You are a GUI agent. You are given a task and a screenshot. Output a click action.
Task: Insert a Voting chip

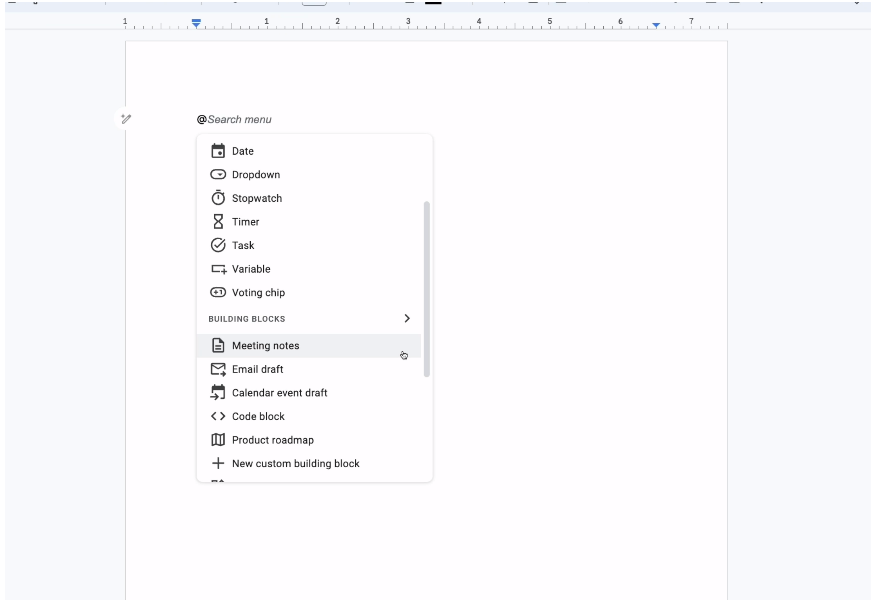click(x=309, y=293)
